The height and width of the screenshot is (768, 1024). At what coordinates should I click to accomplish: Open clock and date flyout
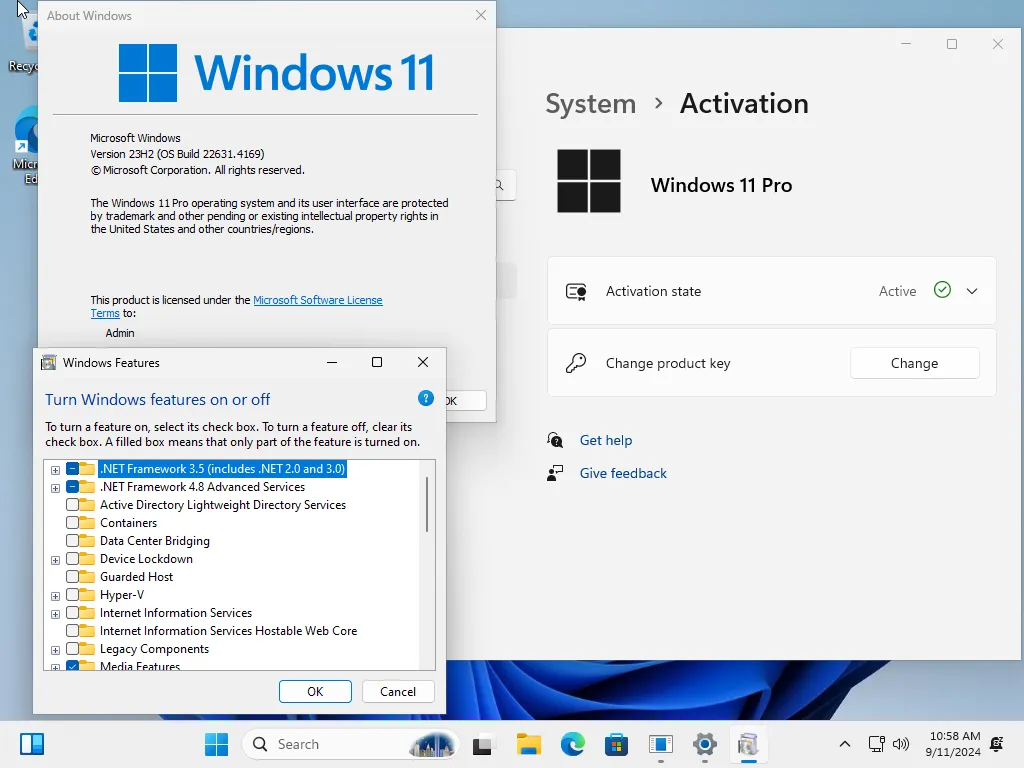(953, 744)
